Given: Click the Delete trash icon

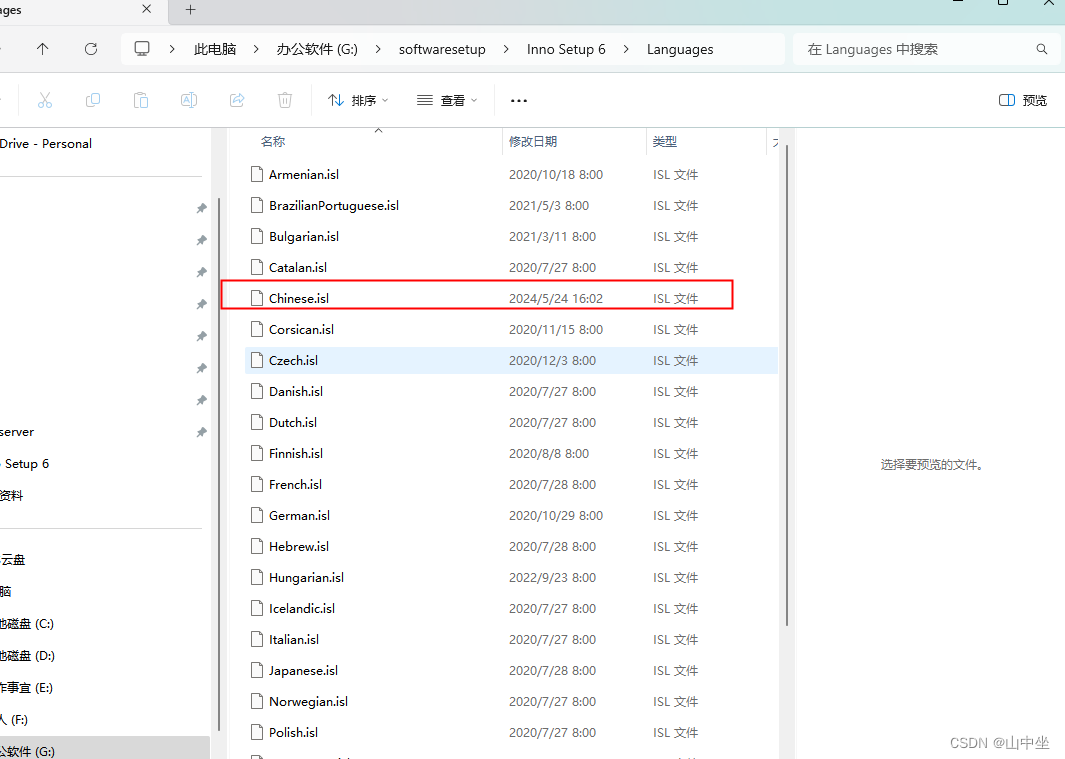Looking at the screenshot, I should (x=285, y=101).
